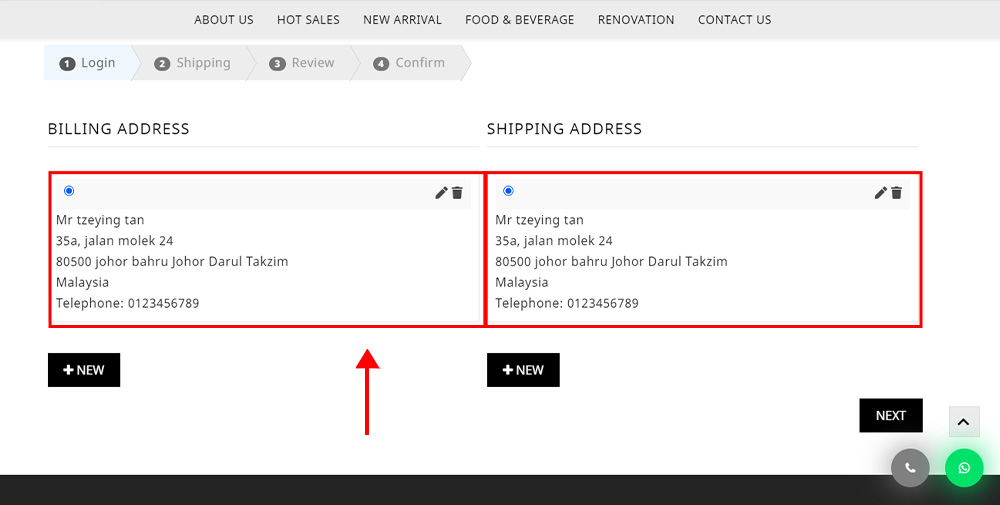Edit billing address with pencil icon
Viewport: 1000px width, 505px height.
(441, 193)
